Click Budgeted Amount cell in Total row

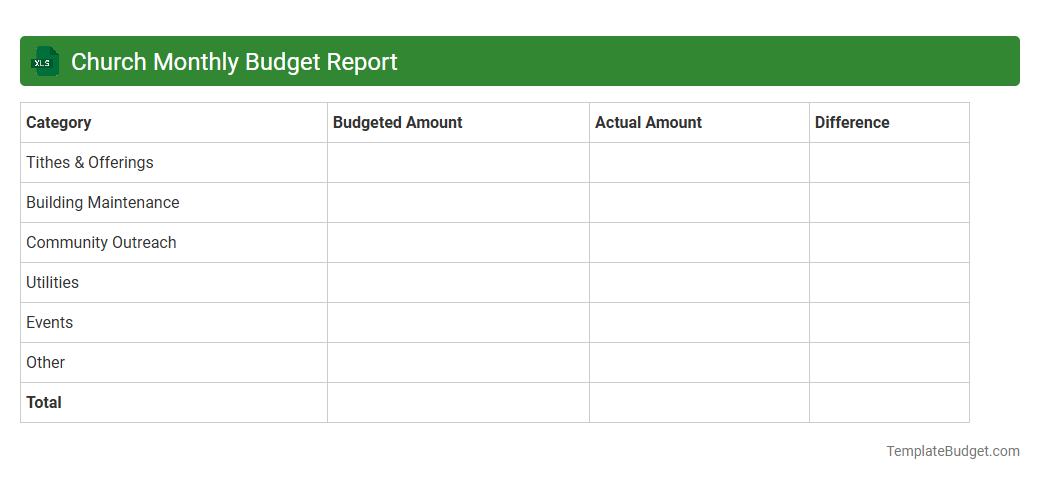point(458,402)
